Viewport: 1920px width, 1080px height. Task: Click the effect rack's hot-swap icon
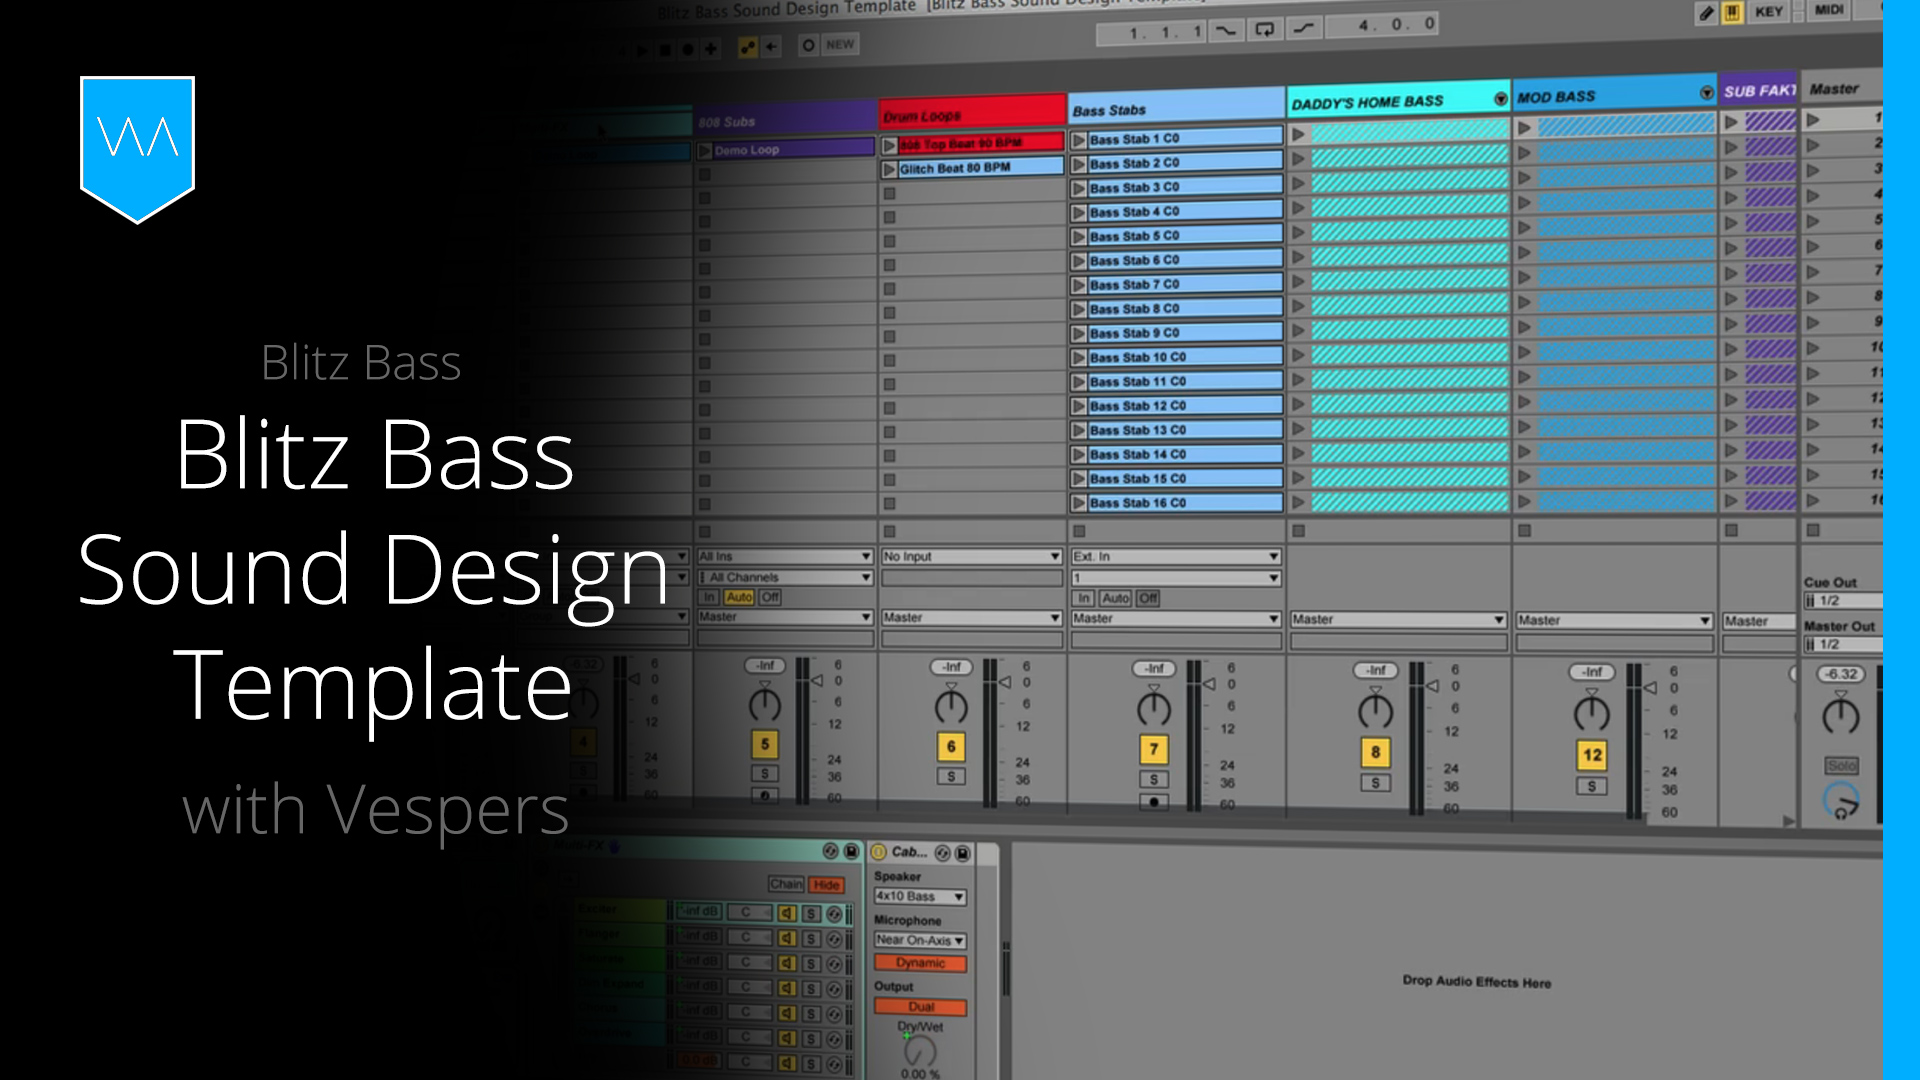coord(831,851)
